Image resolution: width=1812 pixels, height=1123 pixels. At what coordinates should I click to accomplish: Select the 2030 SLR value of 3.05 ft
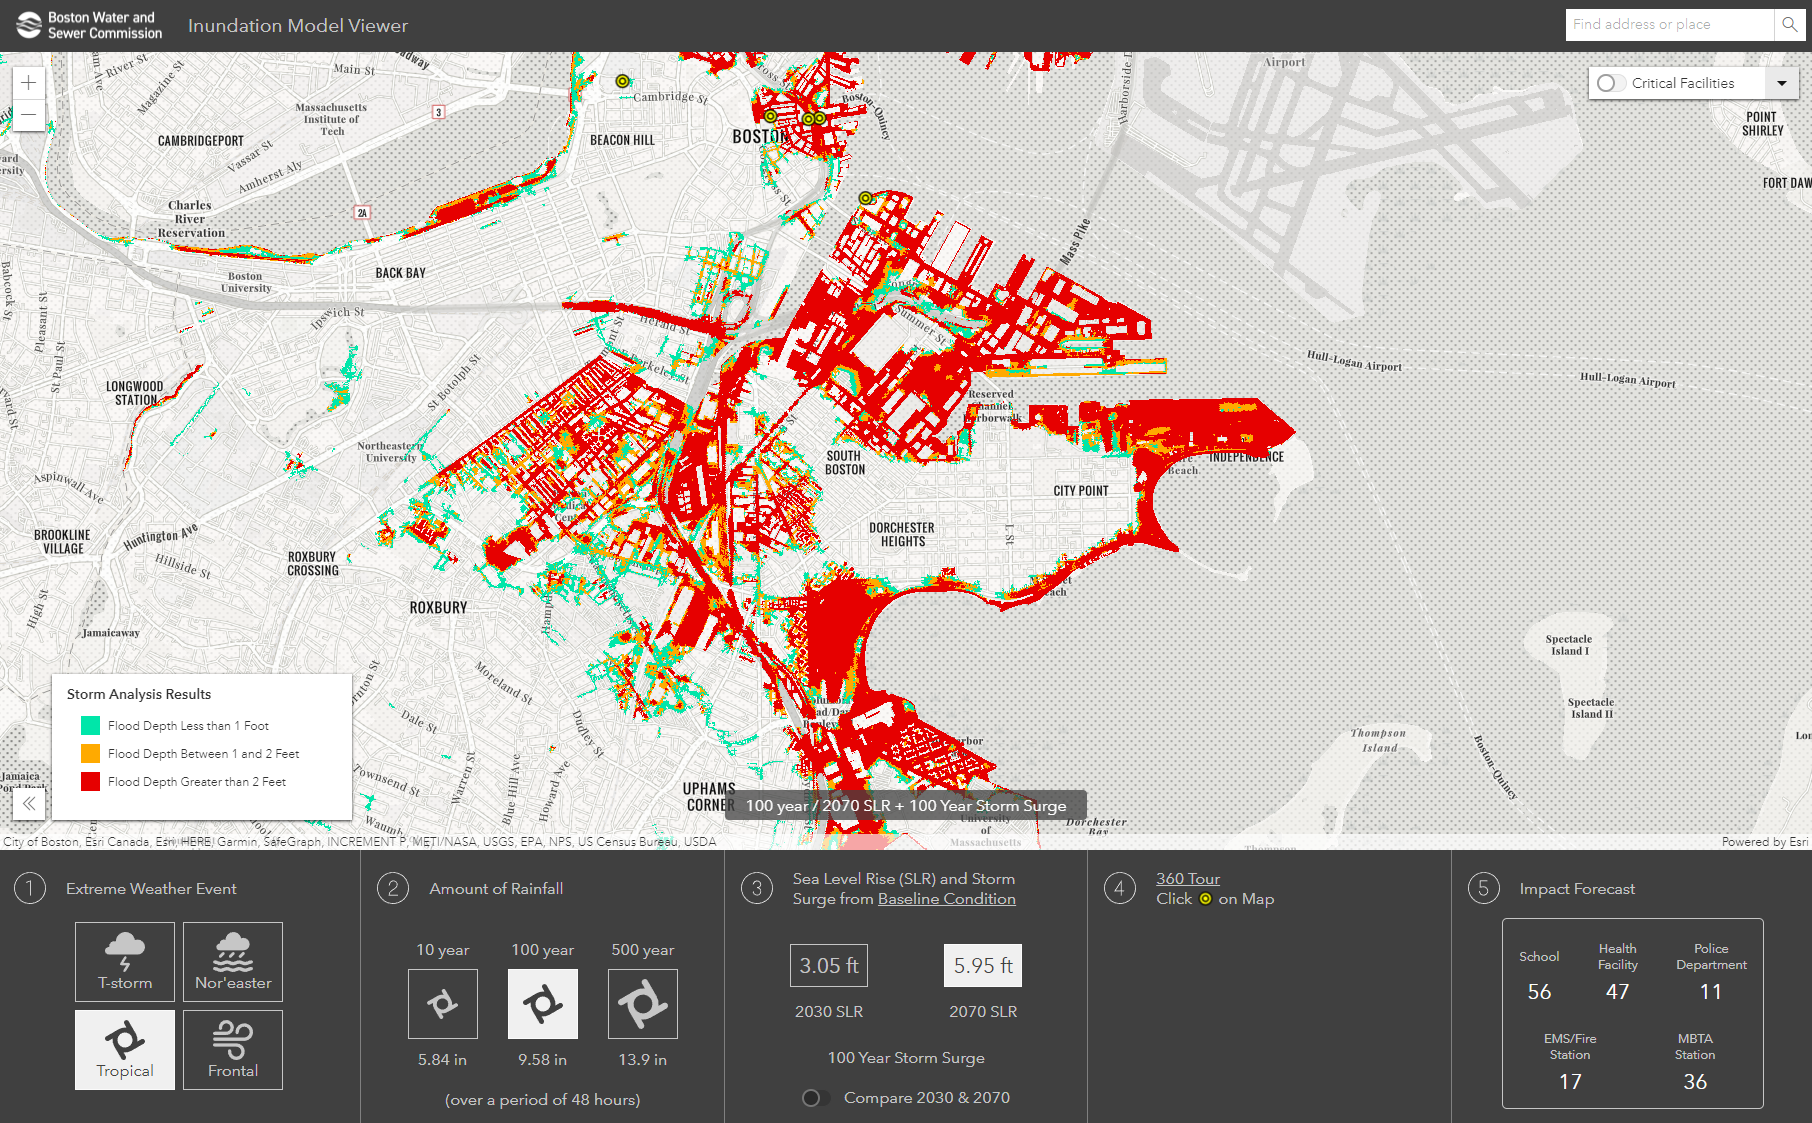[x=828, y=965]
